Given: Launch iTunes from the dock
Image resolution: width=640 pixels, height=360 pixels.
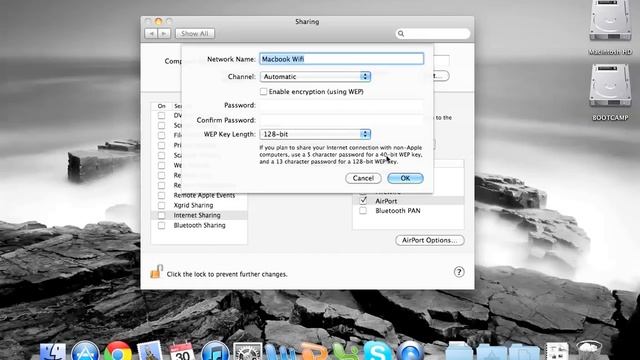Looking at the screenshot, I should pyautogui.click(x=215, y=351).
